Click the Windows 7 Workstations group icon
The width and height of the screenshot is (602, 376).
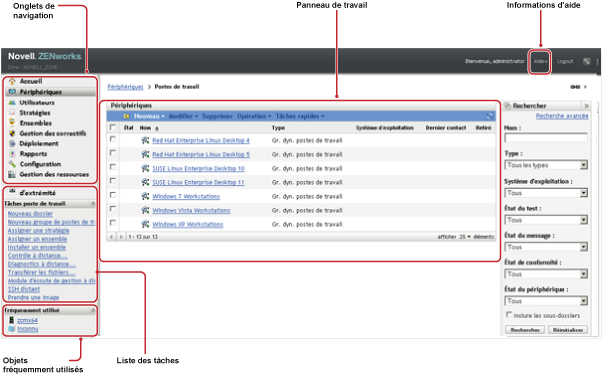(145, 196)
